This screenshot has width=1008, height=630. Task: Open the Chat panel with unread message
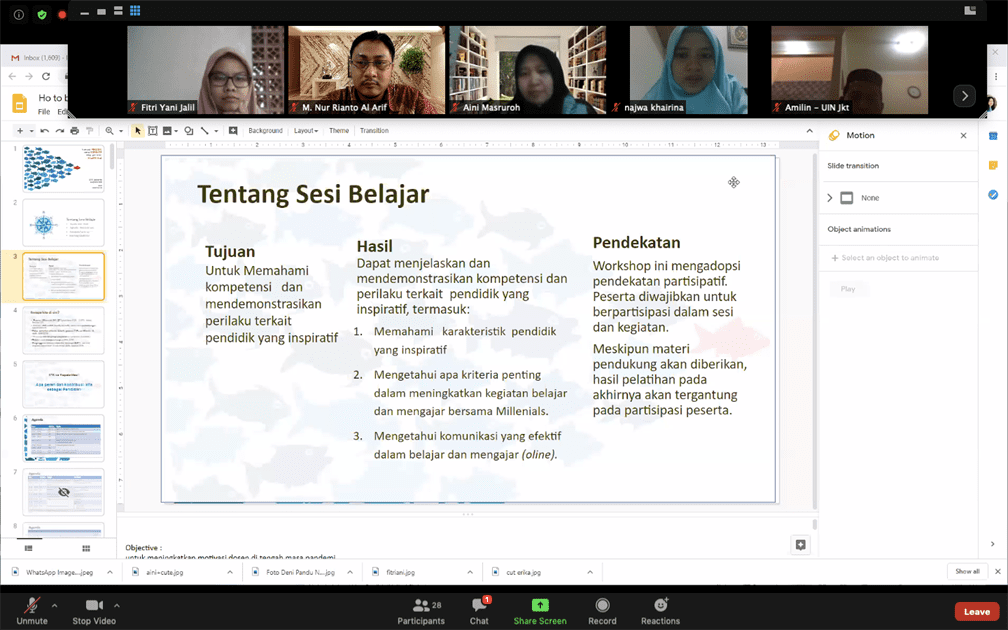click(x=479, y=609)
